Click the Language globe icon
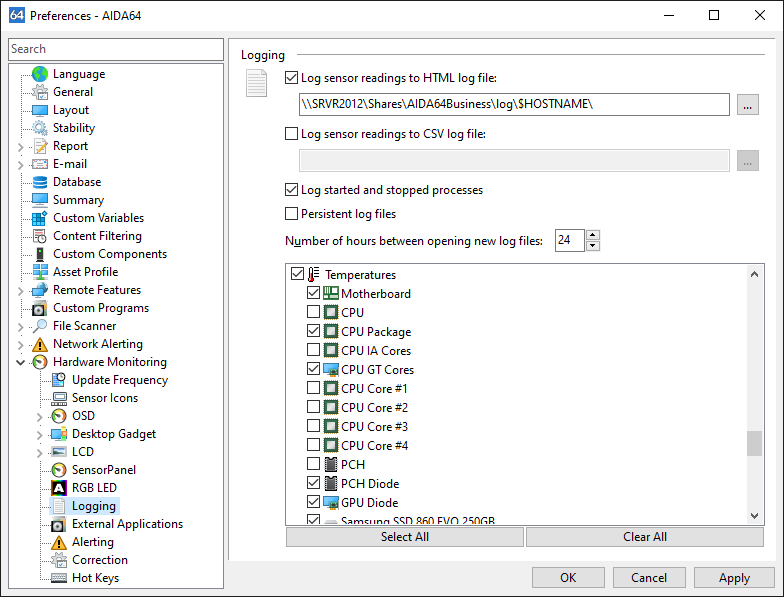Image resolution: width=784 pixels, height=597 pixels. [x=40, y=74]
